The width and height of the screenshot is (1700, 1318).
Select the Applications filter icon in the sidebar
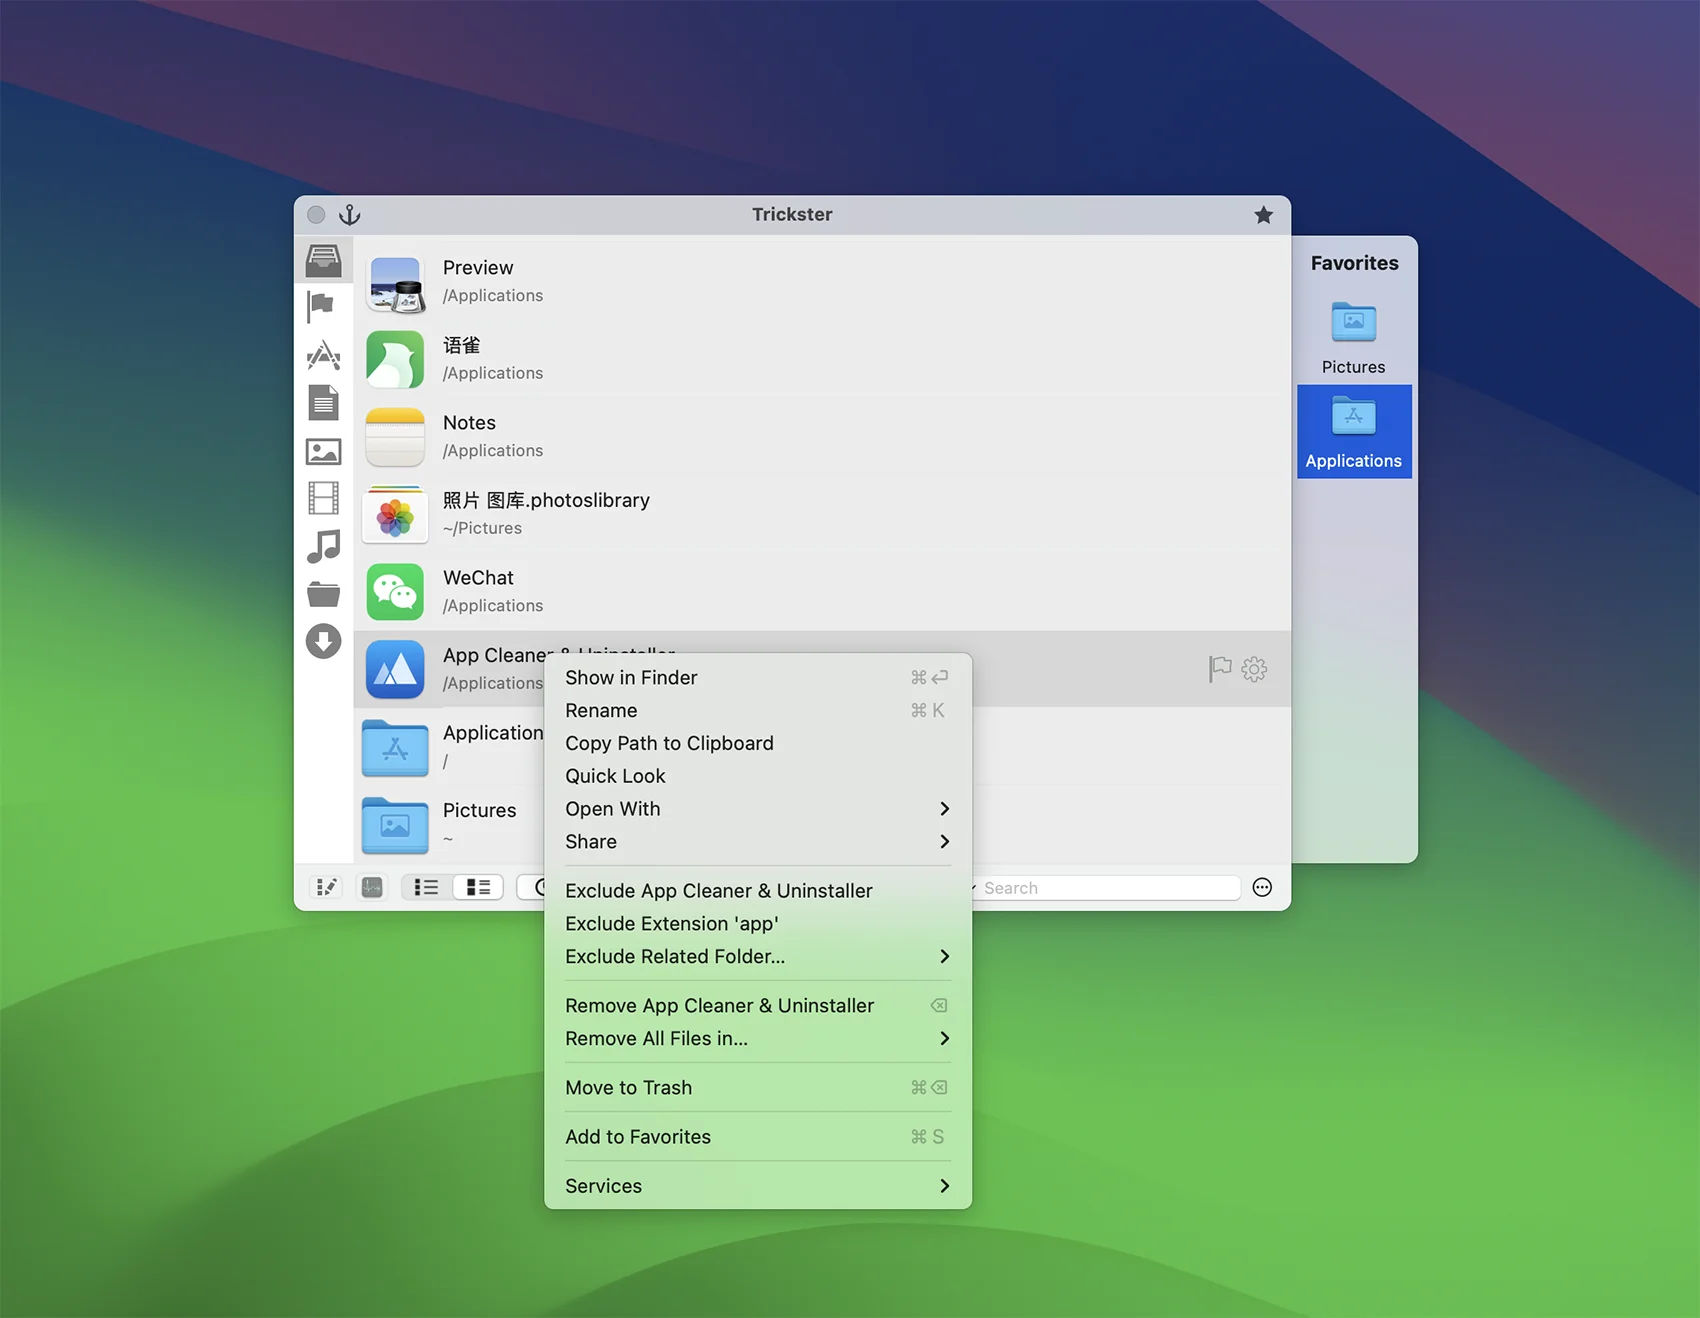tap(323, 355)
